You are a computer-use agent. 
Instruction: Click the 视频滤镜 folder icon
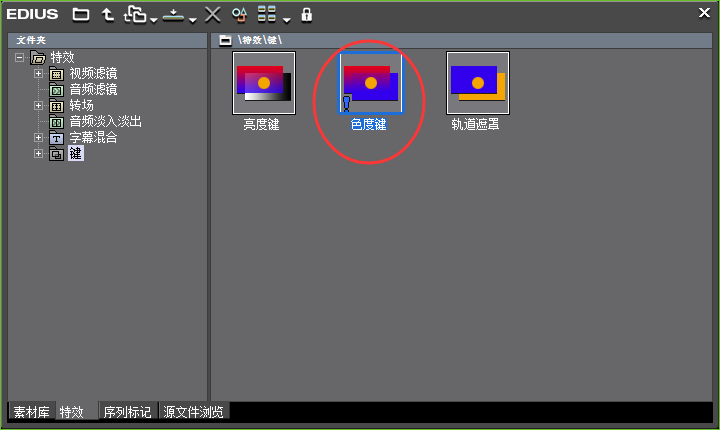click(x=56, y=74)
